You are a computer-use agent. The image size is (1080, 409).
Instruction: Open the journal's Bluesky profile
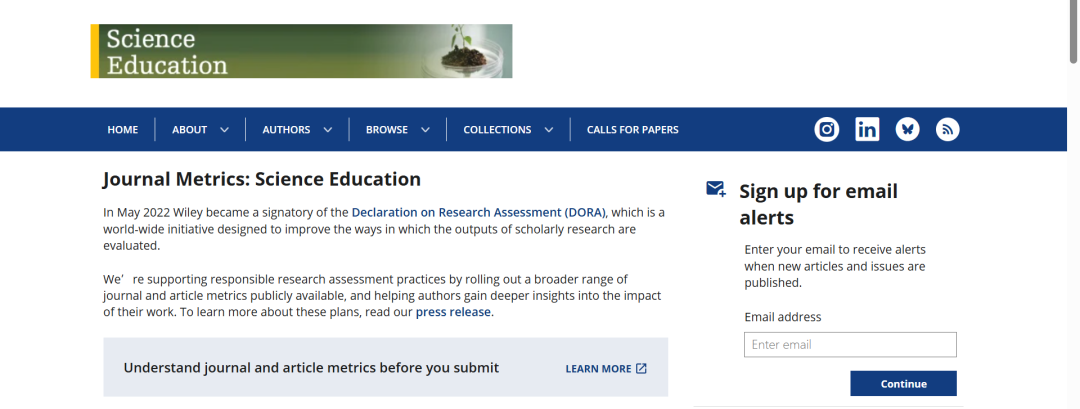pyautogui.click(x=907, y=129)
